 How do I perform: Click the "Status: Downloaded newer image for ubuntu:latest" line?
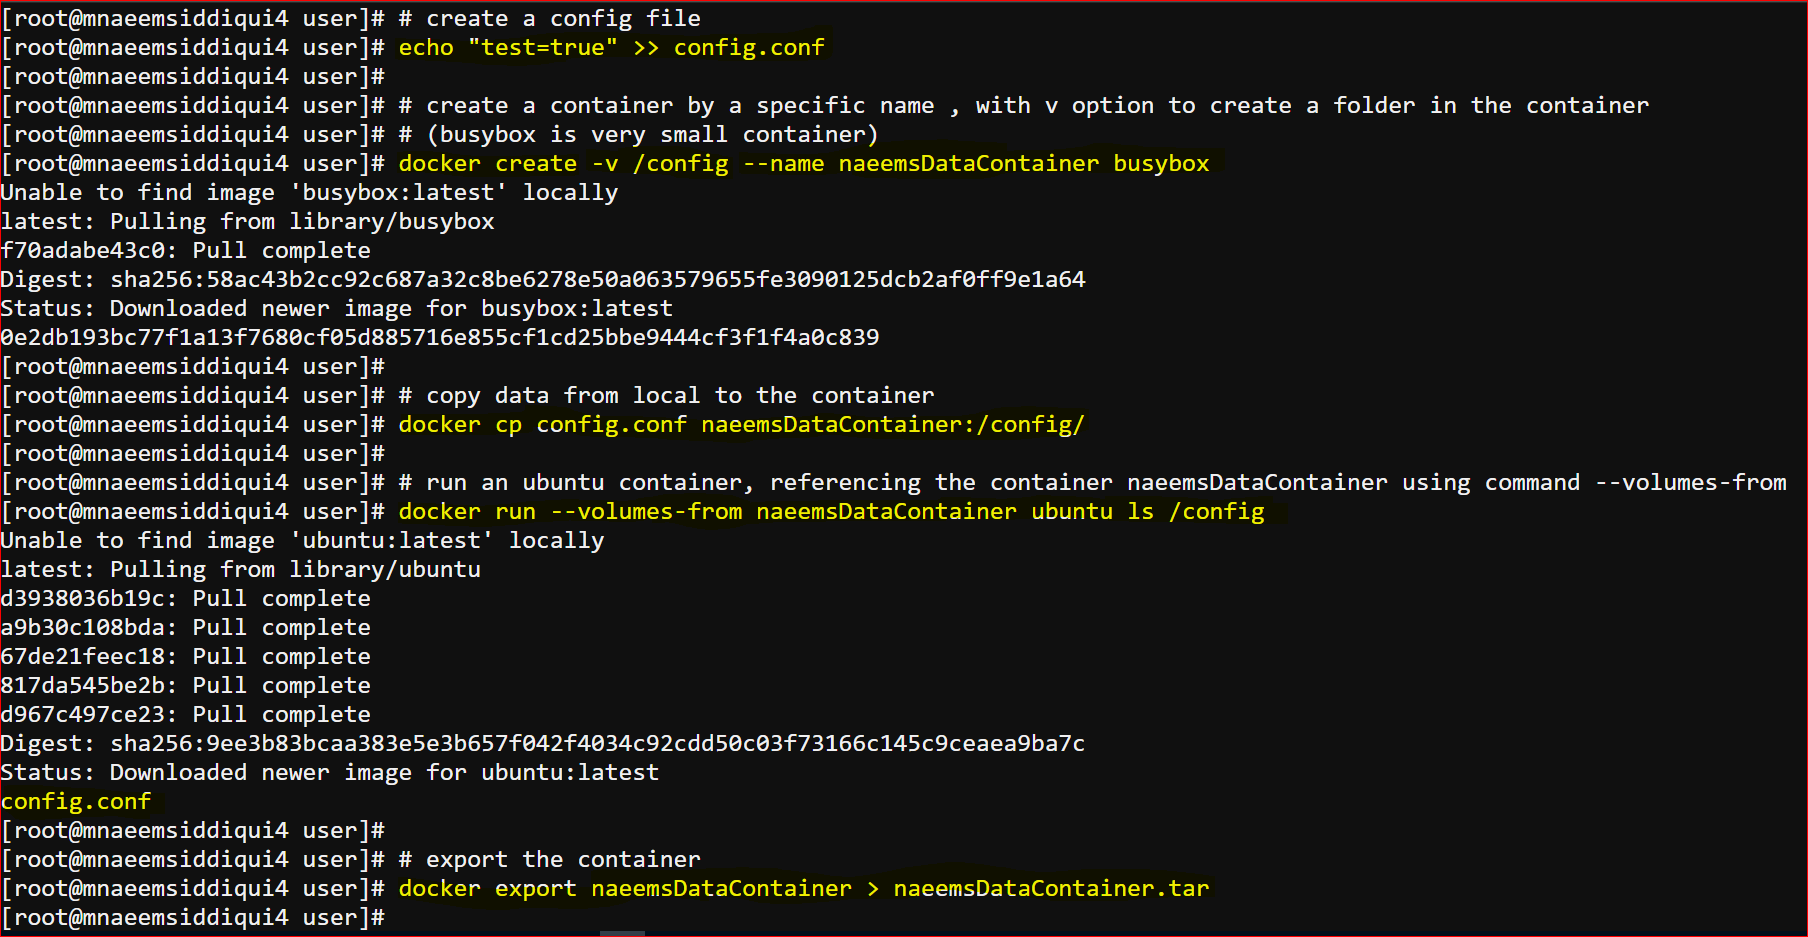[x=330, y=773]
